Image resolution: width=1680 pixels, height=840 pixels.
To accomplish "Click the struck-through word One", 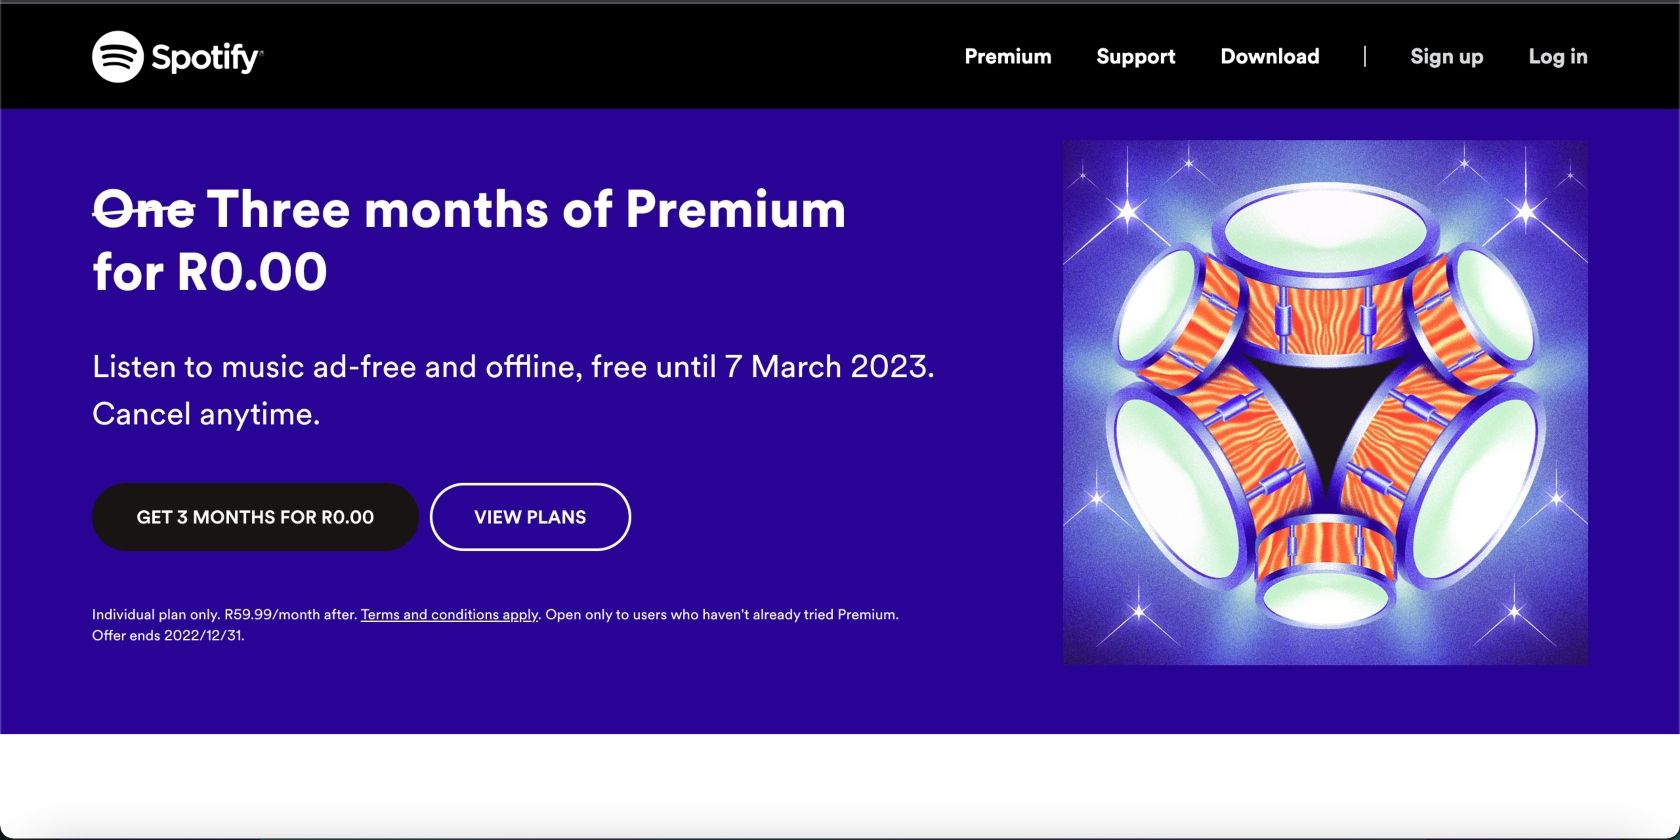I will tap(143, 210).
